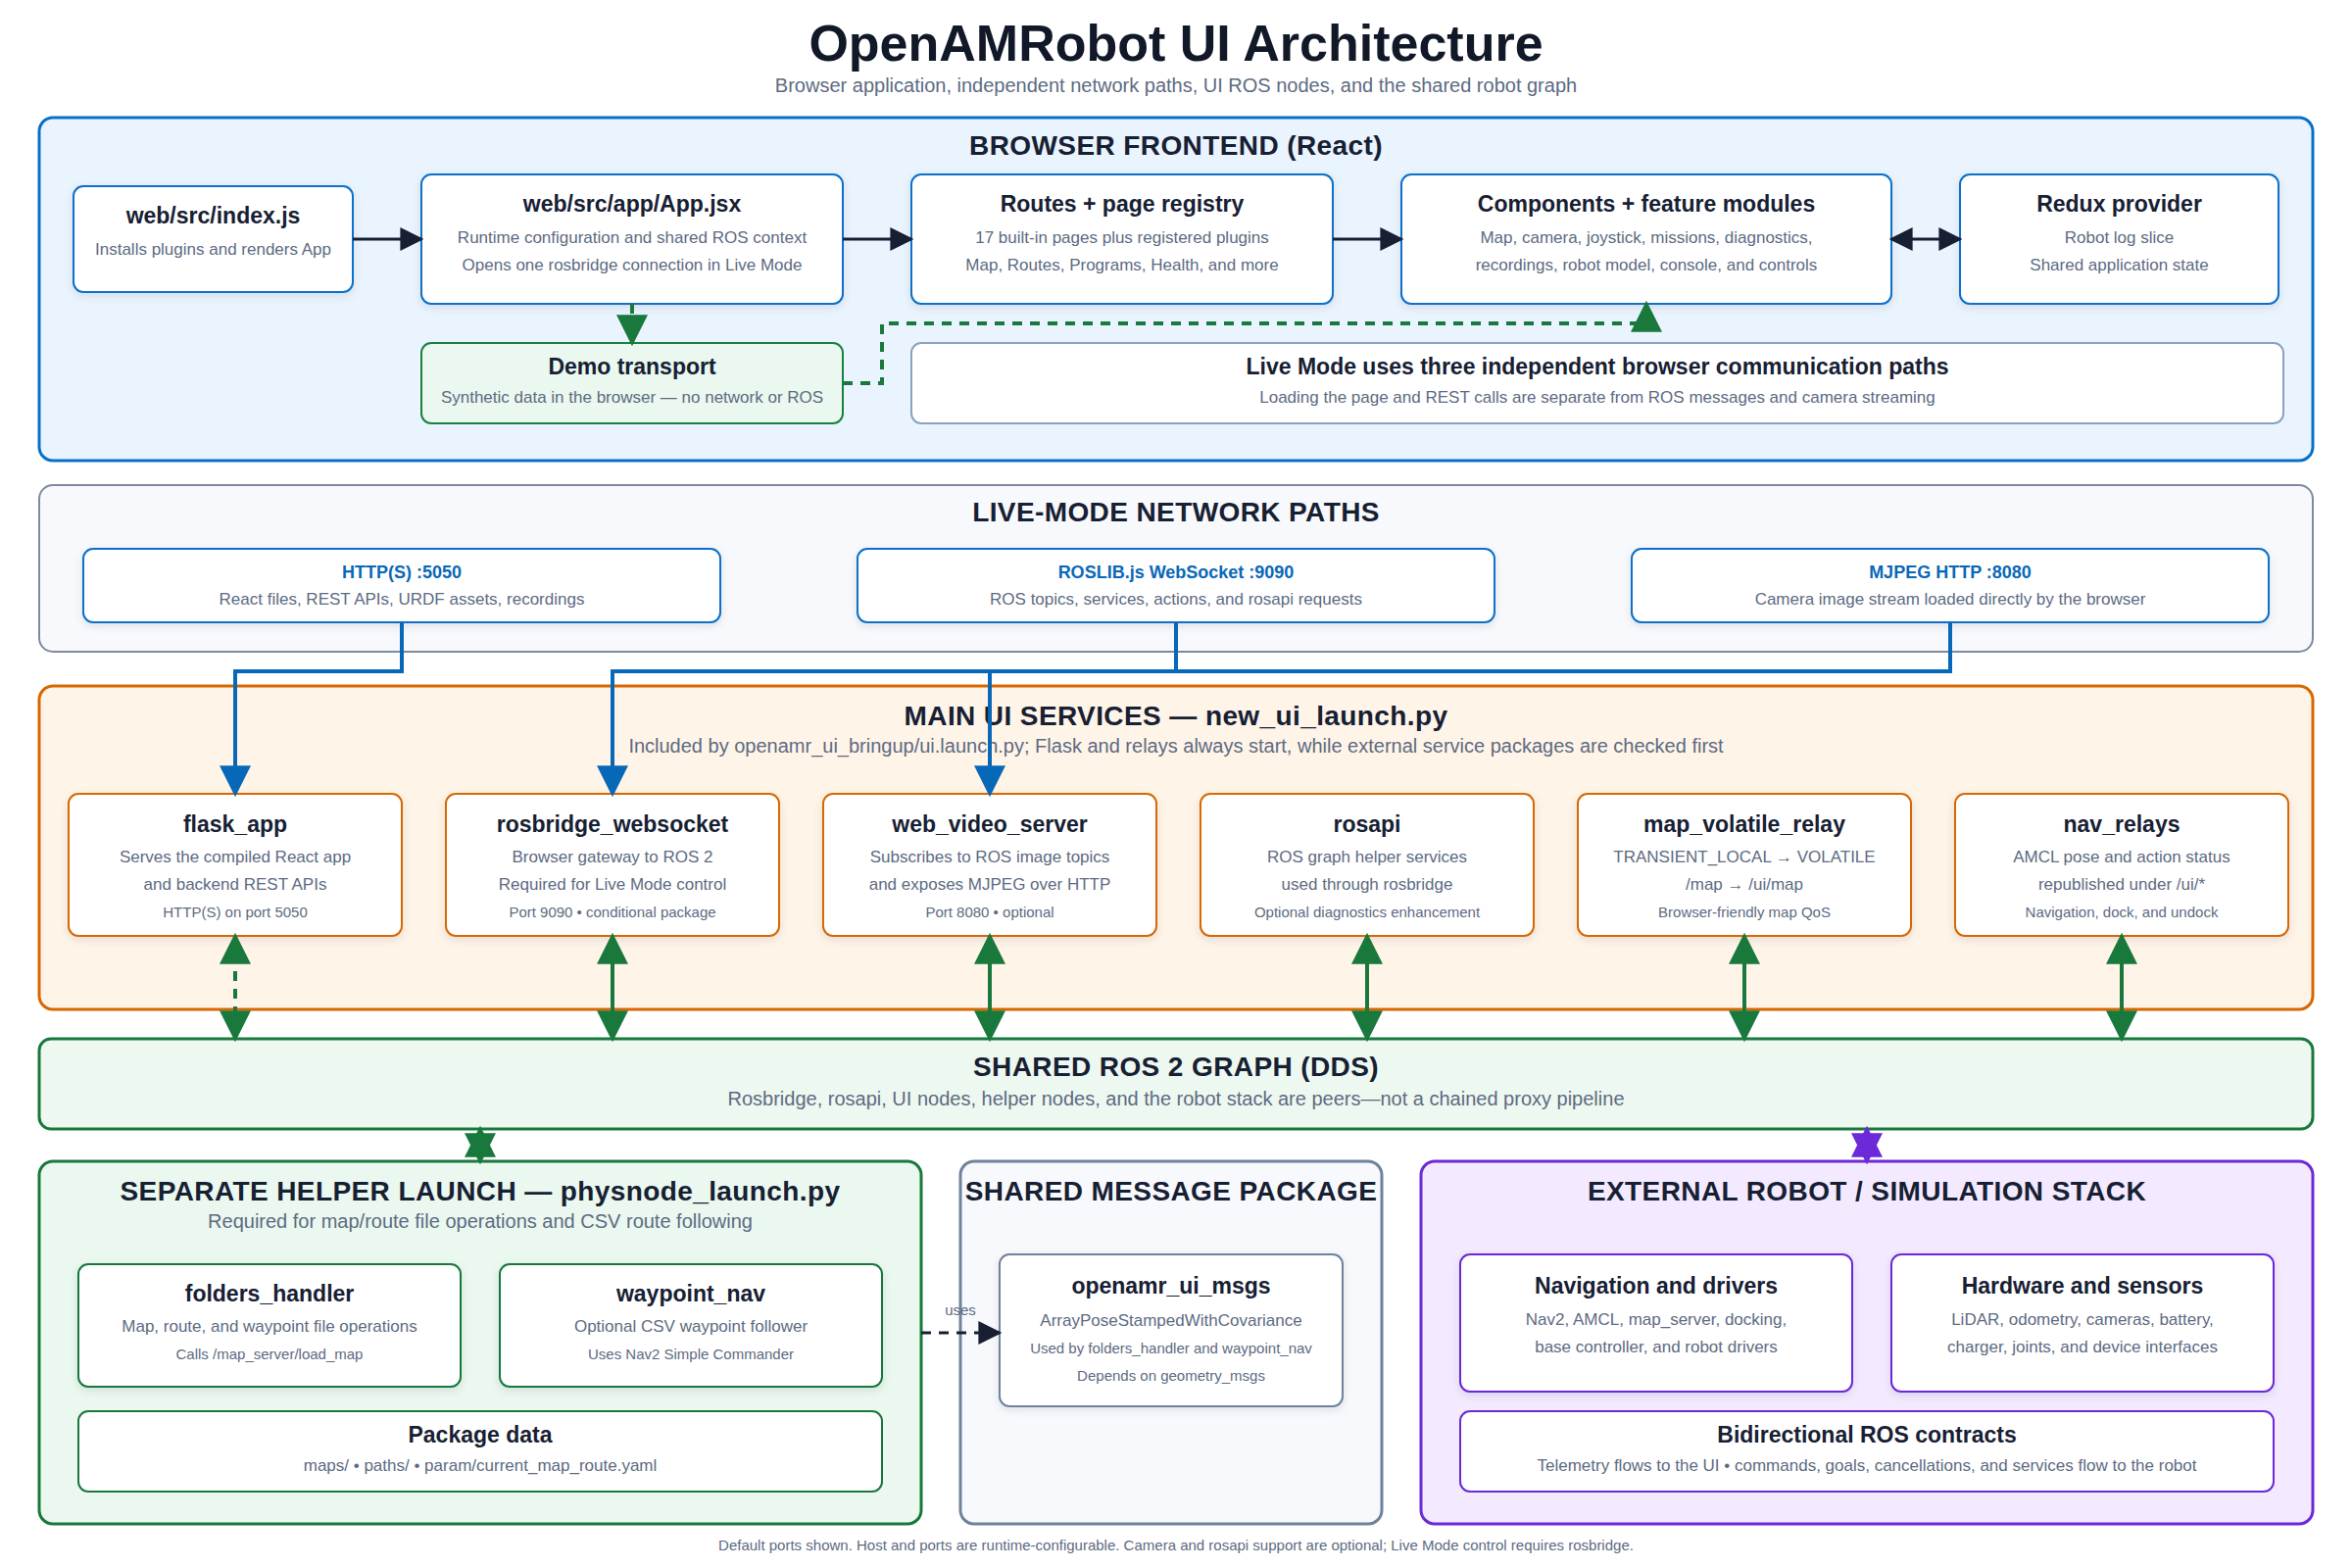Click 'TRANSIENT_LOCAL → VOLATILE' text

(x=1744, y=857)
